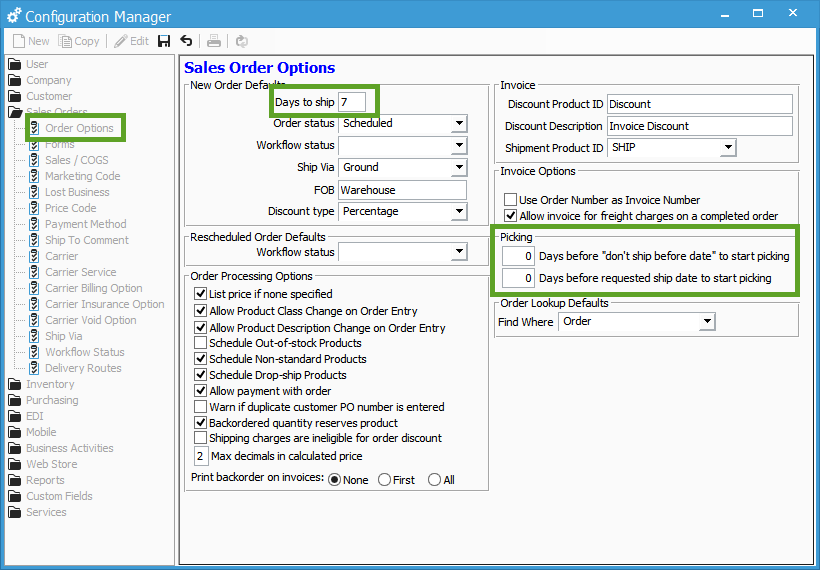The height and width of the screenshot is (570, 820).
Task: Toggle Schedule Drop-ship Products
Action: 200,375
